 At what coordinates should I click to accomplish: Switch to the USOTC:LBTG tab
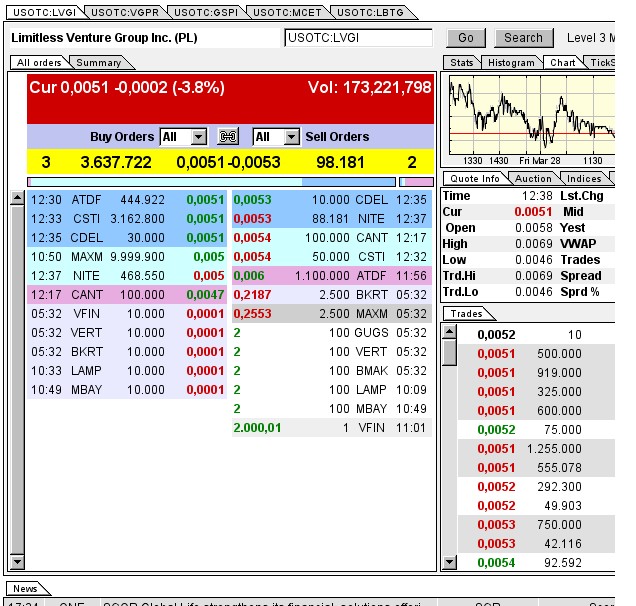point(370,13)
